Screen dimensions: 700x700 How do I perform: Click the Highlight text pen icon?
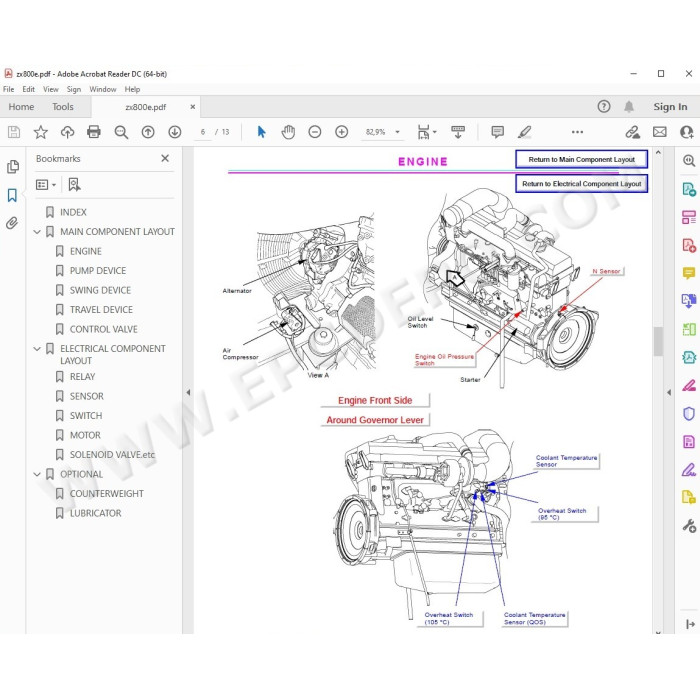coord(525,132)
